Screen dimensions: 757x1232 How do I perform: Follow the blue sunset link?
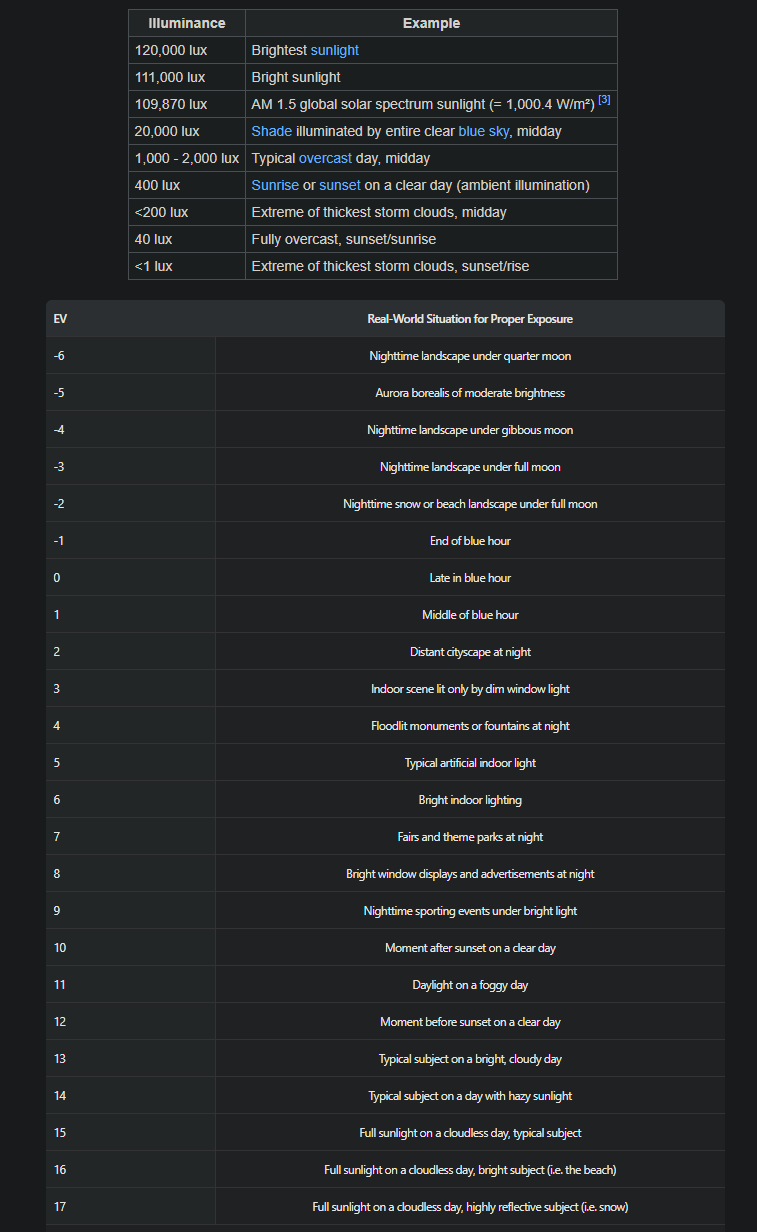[340, 185]
